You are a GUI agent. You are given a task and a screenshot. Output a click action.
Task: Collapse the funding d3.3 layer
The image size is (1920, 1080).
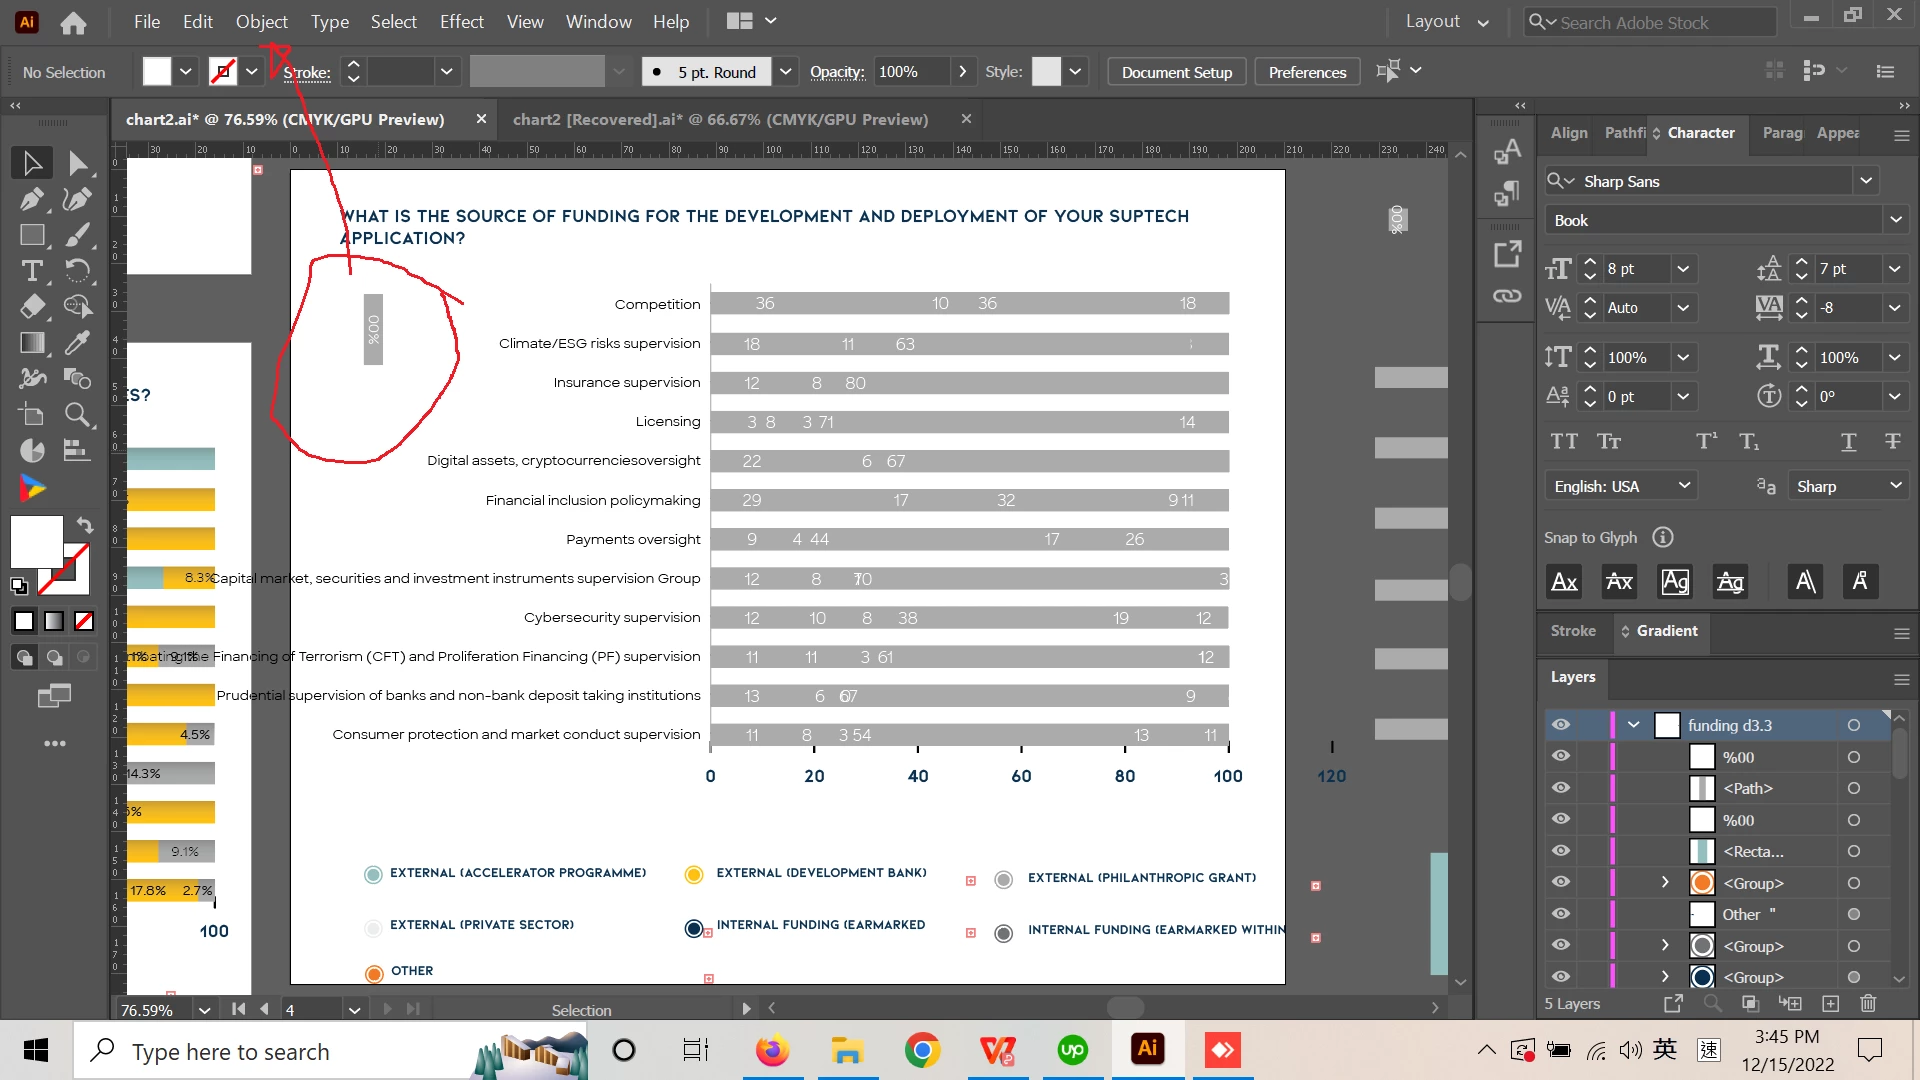click(x=1634, y=725)
